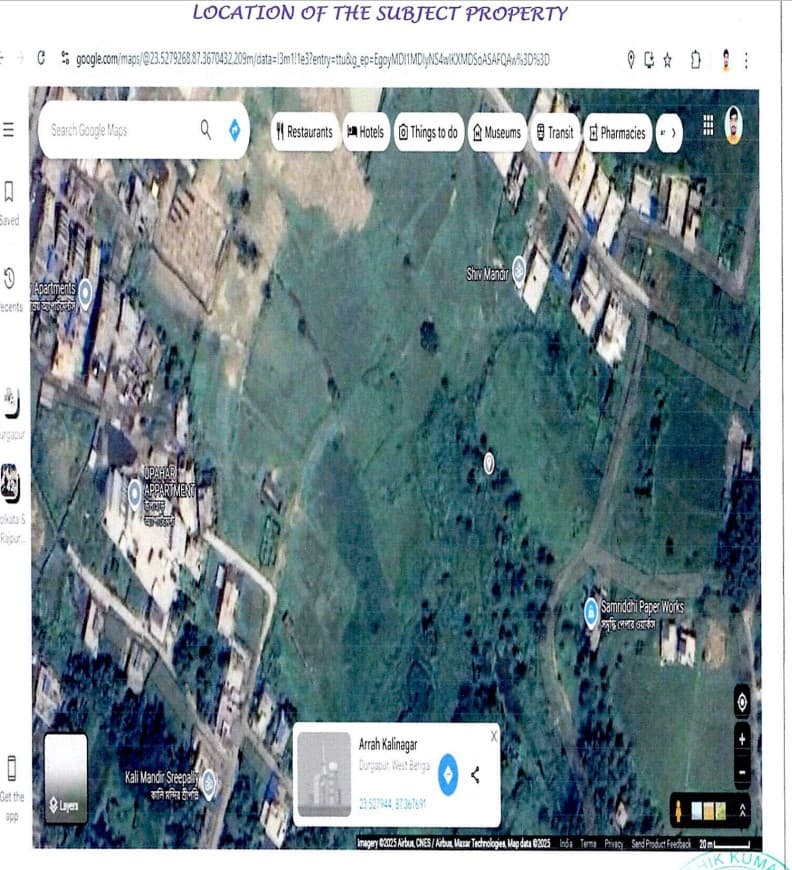Click the coordinates link on place card
This screenshot has width=792, height=870.
pyautogui.click(x=392, y=804)
